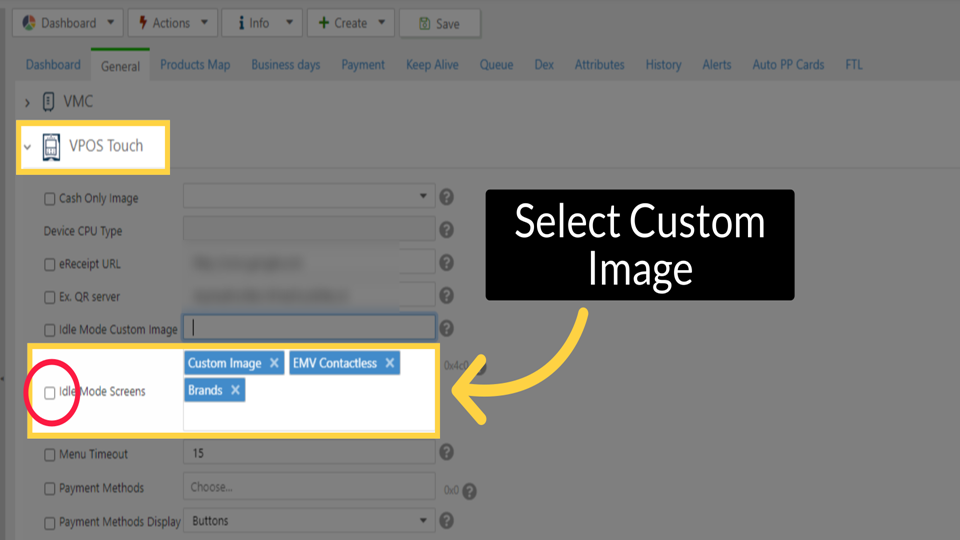The width and height of the screenshot is (960, 540).
Task: Open the Payment Methods Display Buttons dropdown
Action: [309, 520]
